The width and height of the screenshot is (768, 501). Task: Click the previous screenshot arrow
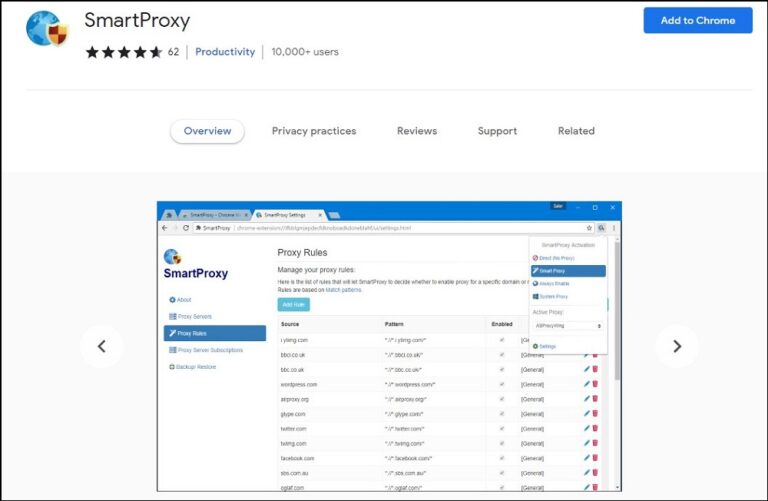coord(101,346)
